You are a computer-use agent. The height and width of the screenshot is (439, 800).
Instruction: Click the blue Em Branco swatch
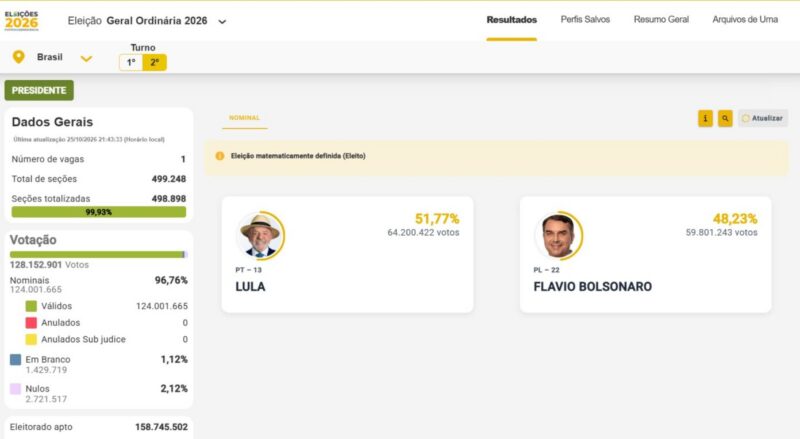[16, 359]
